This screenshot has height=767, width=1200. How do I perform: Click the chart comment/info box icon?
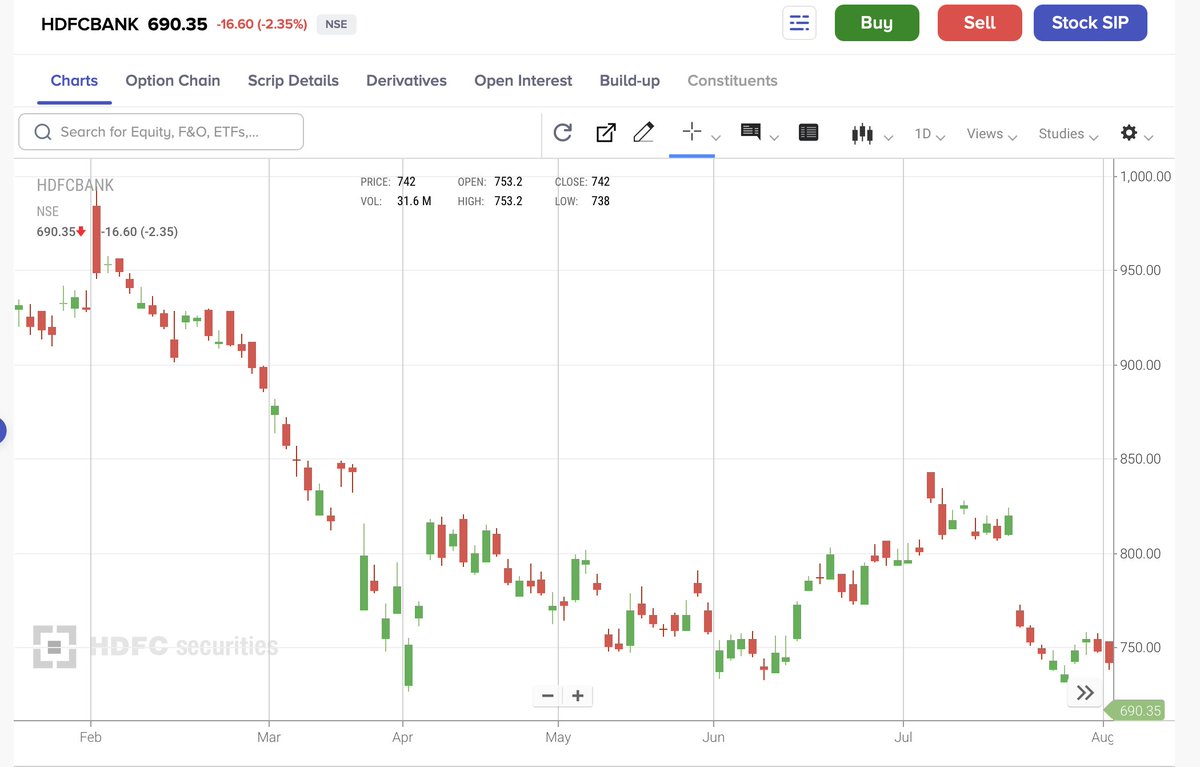pyautogui.click(x=750, y=132)
